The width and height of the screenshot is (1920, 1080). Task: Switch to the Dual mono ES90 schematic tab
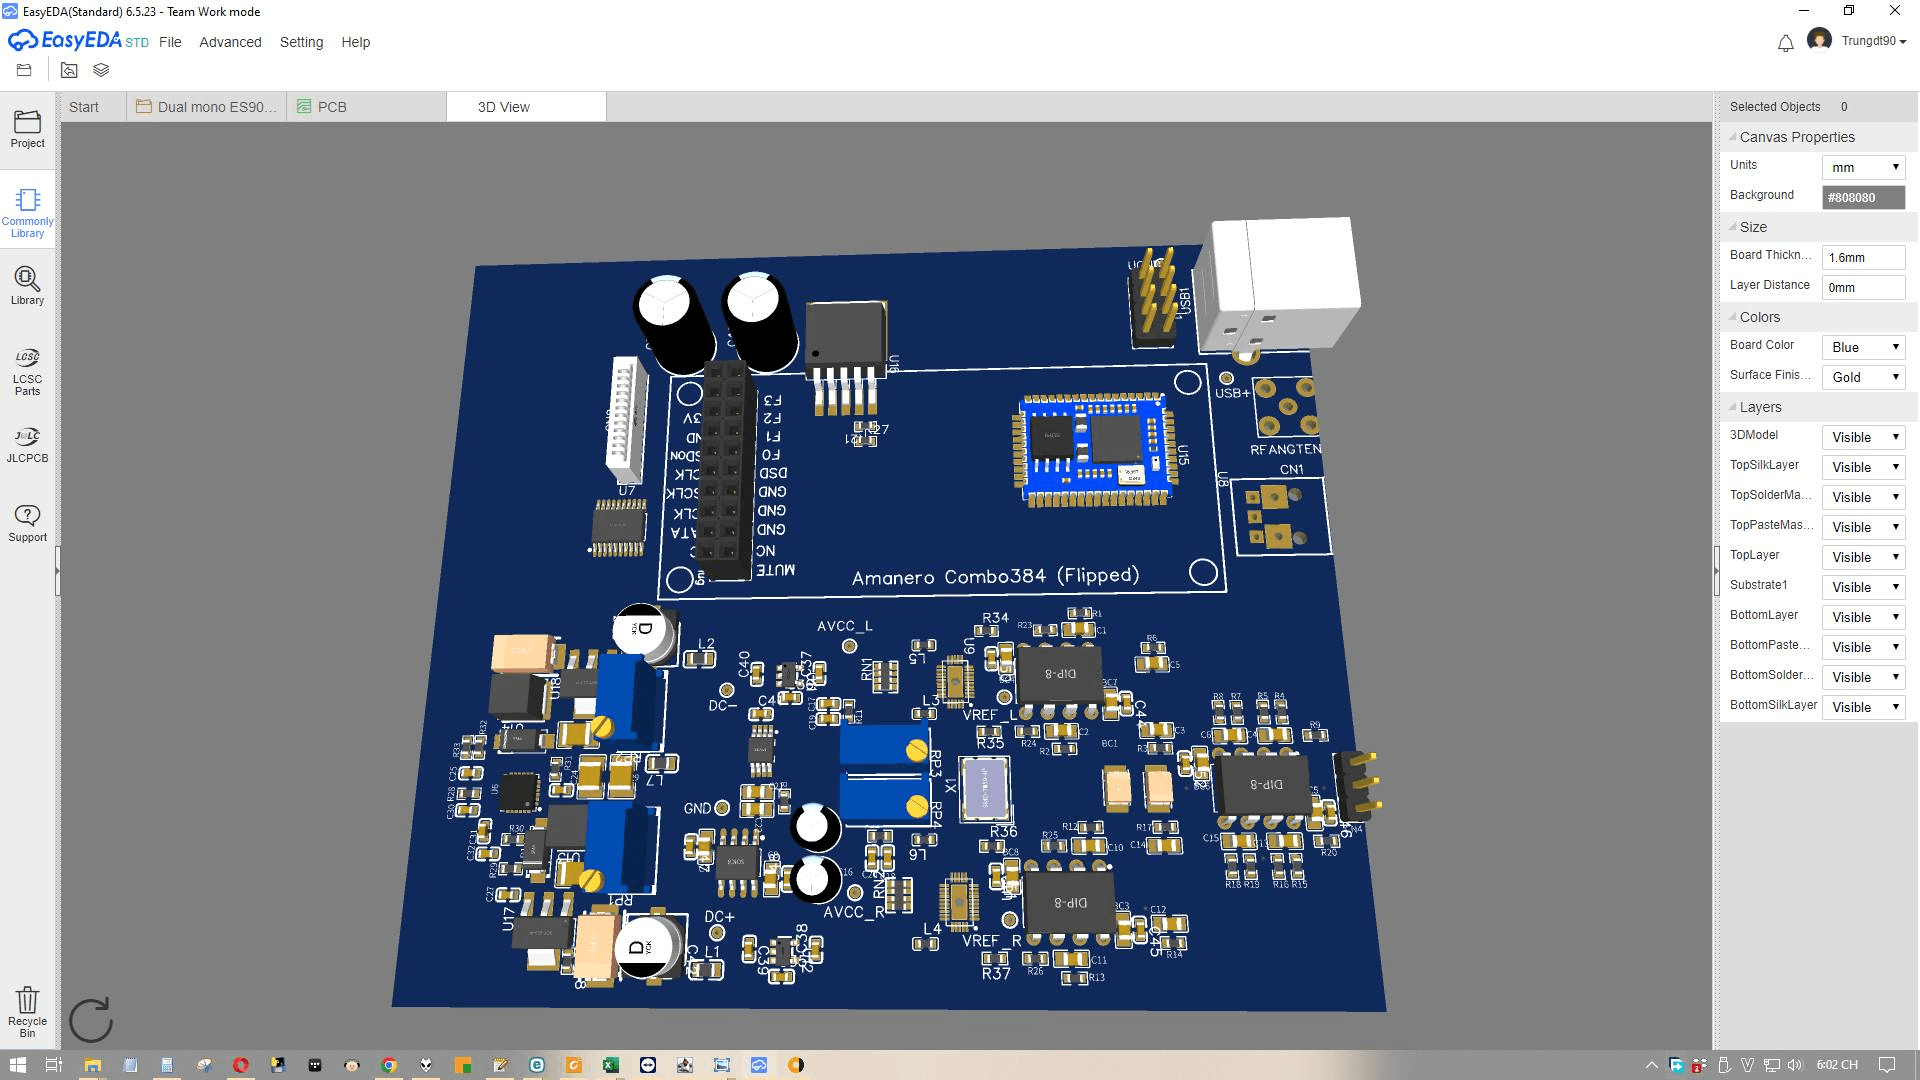[207, 107]
